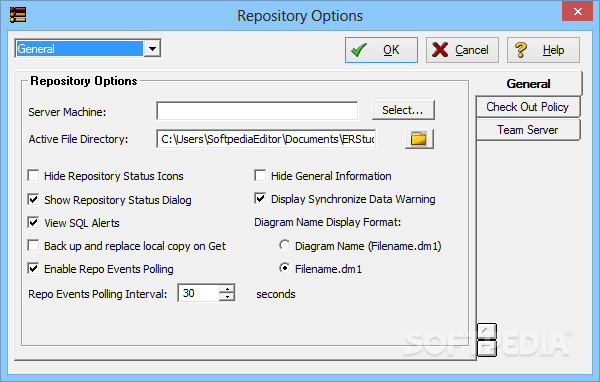The width and height of the screenshot is (600, 382).
Task: Enable Hide Repository Status Icons checkbox
Action: 33,176
